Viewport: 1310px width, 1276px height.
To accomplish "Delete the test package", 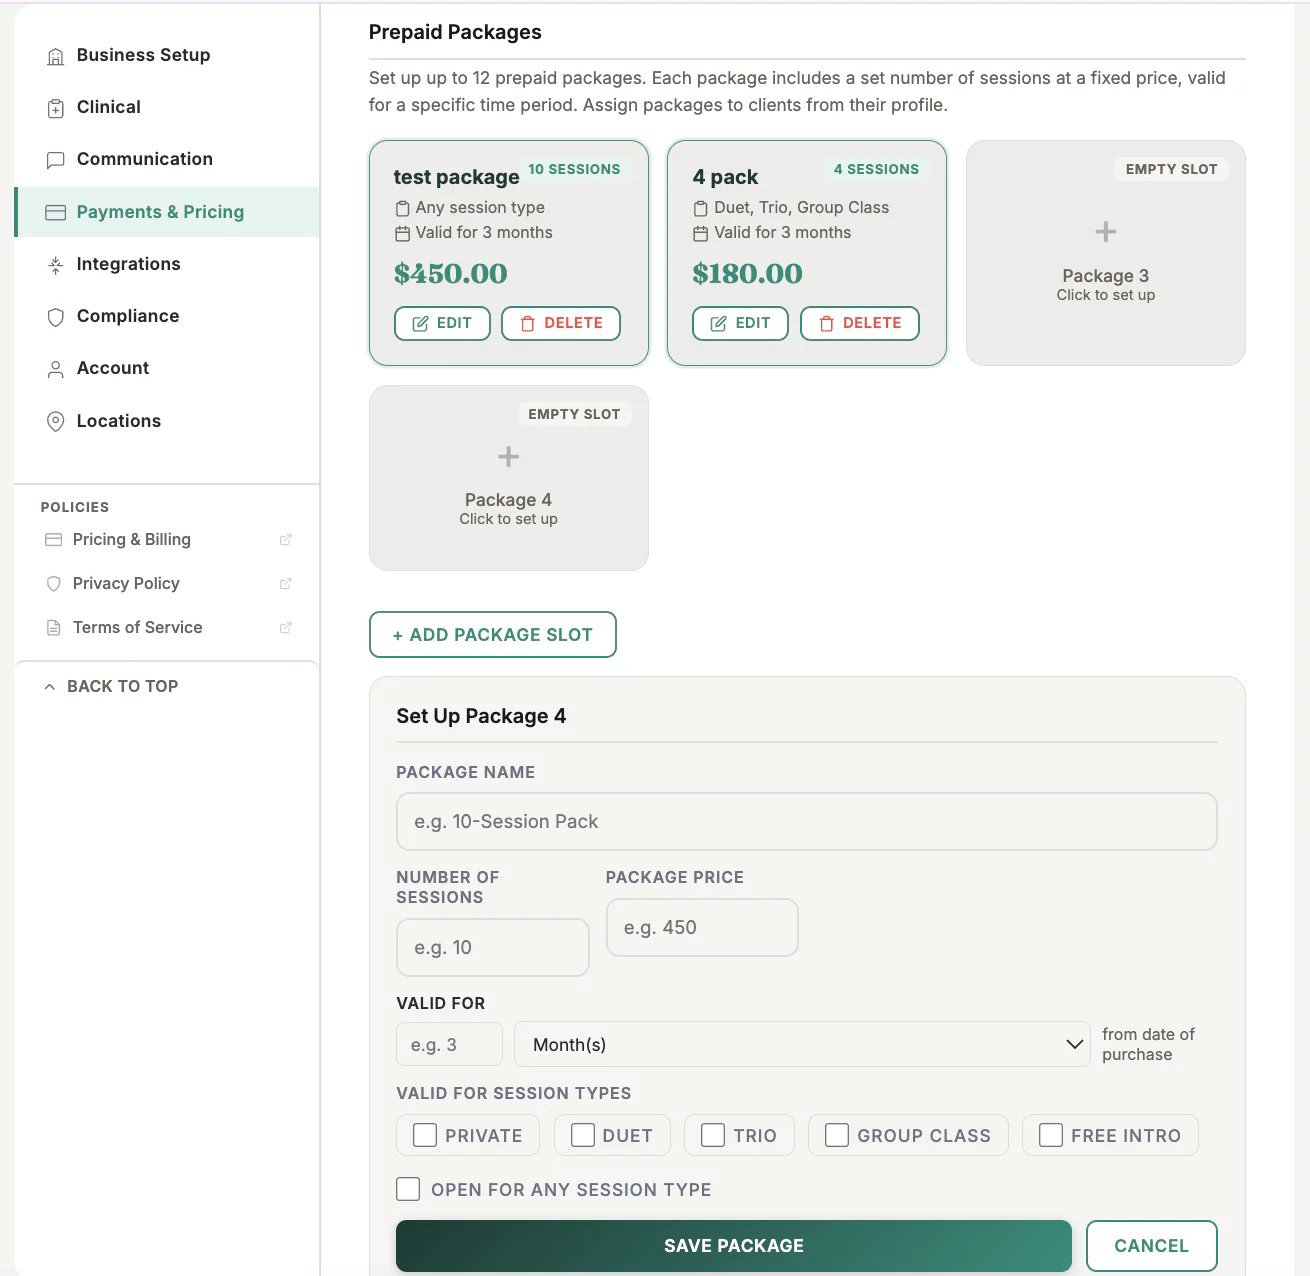I will coord(561,323).
